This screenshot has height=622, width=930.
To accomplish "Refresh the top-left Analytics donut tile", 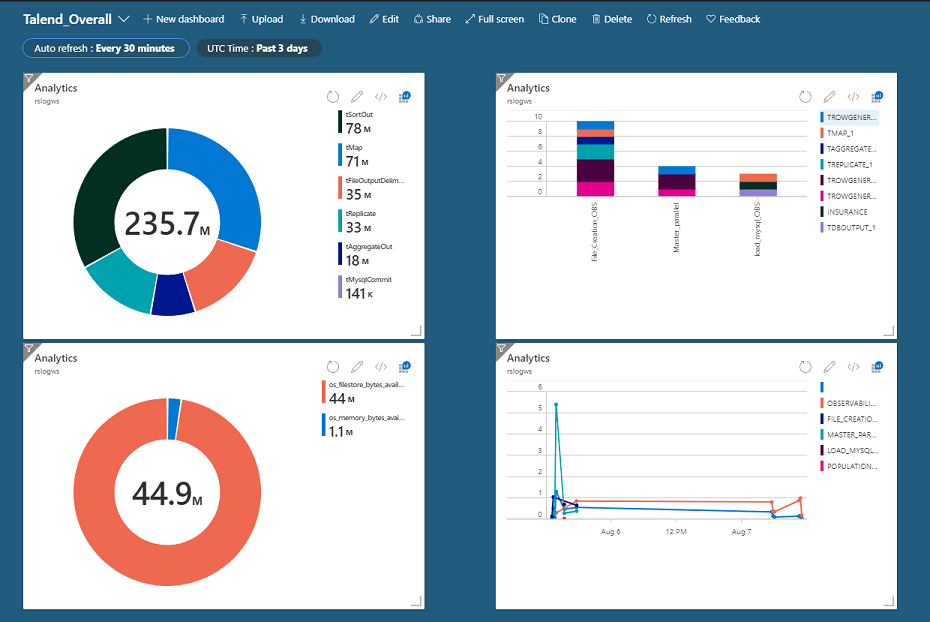I will point(333,97).
